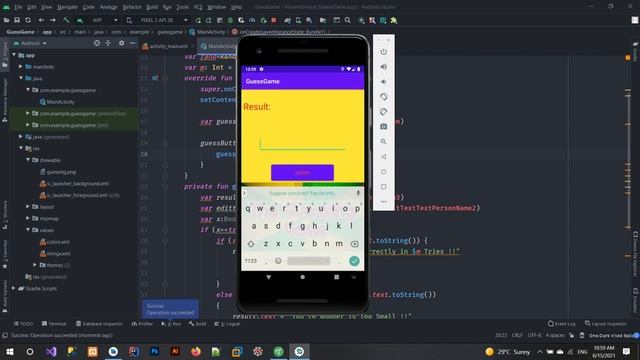Screen dimensions: 640x360
Task: Click the emulator Volume Up icon
Action: point(383,67)
